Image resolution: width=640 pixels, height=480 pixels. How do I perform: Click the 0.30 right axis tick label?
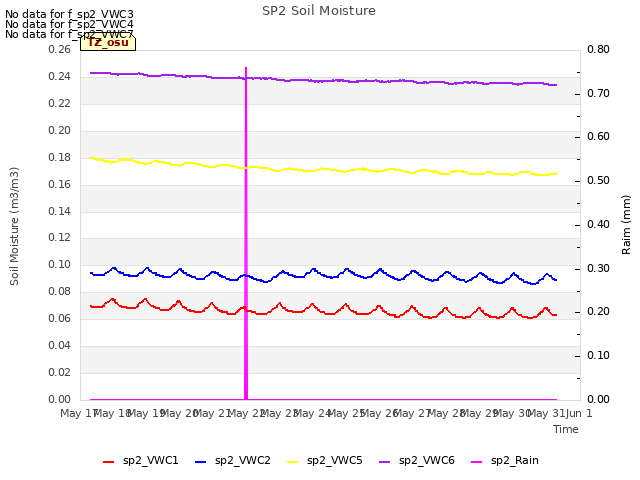[598, 269]
